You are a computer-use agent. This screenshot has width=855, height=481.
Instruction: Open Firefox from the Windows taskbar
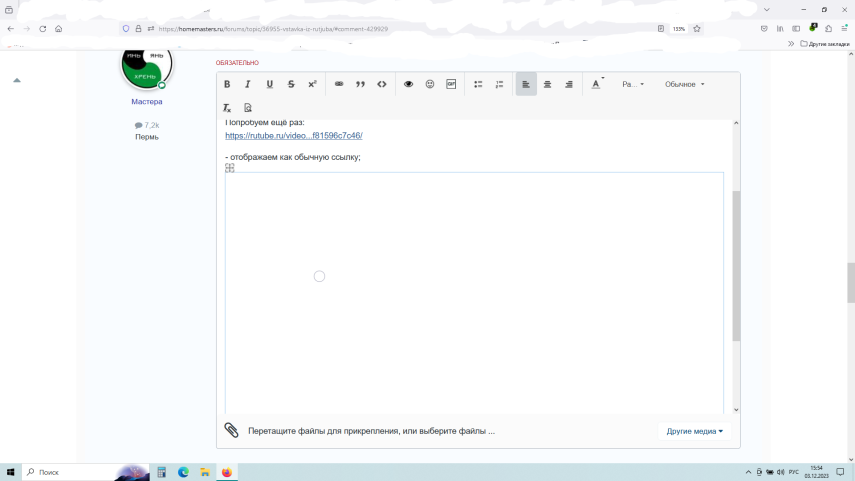click(227, 472)
